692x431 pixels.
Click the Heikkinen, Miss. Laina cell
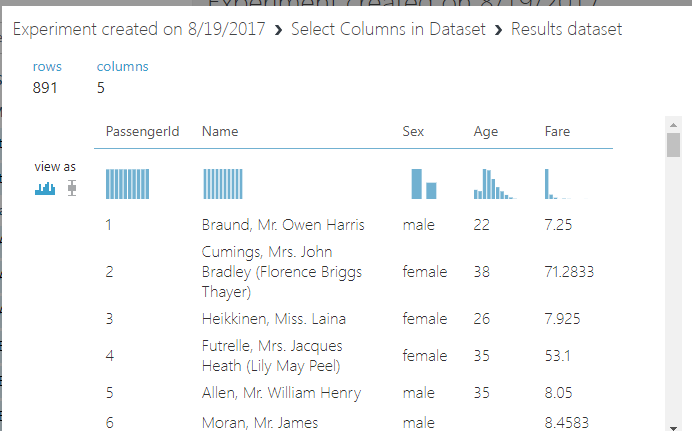click(x=274, y=319)
